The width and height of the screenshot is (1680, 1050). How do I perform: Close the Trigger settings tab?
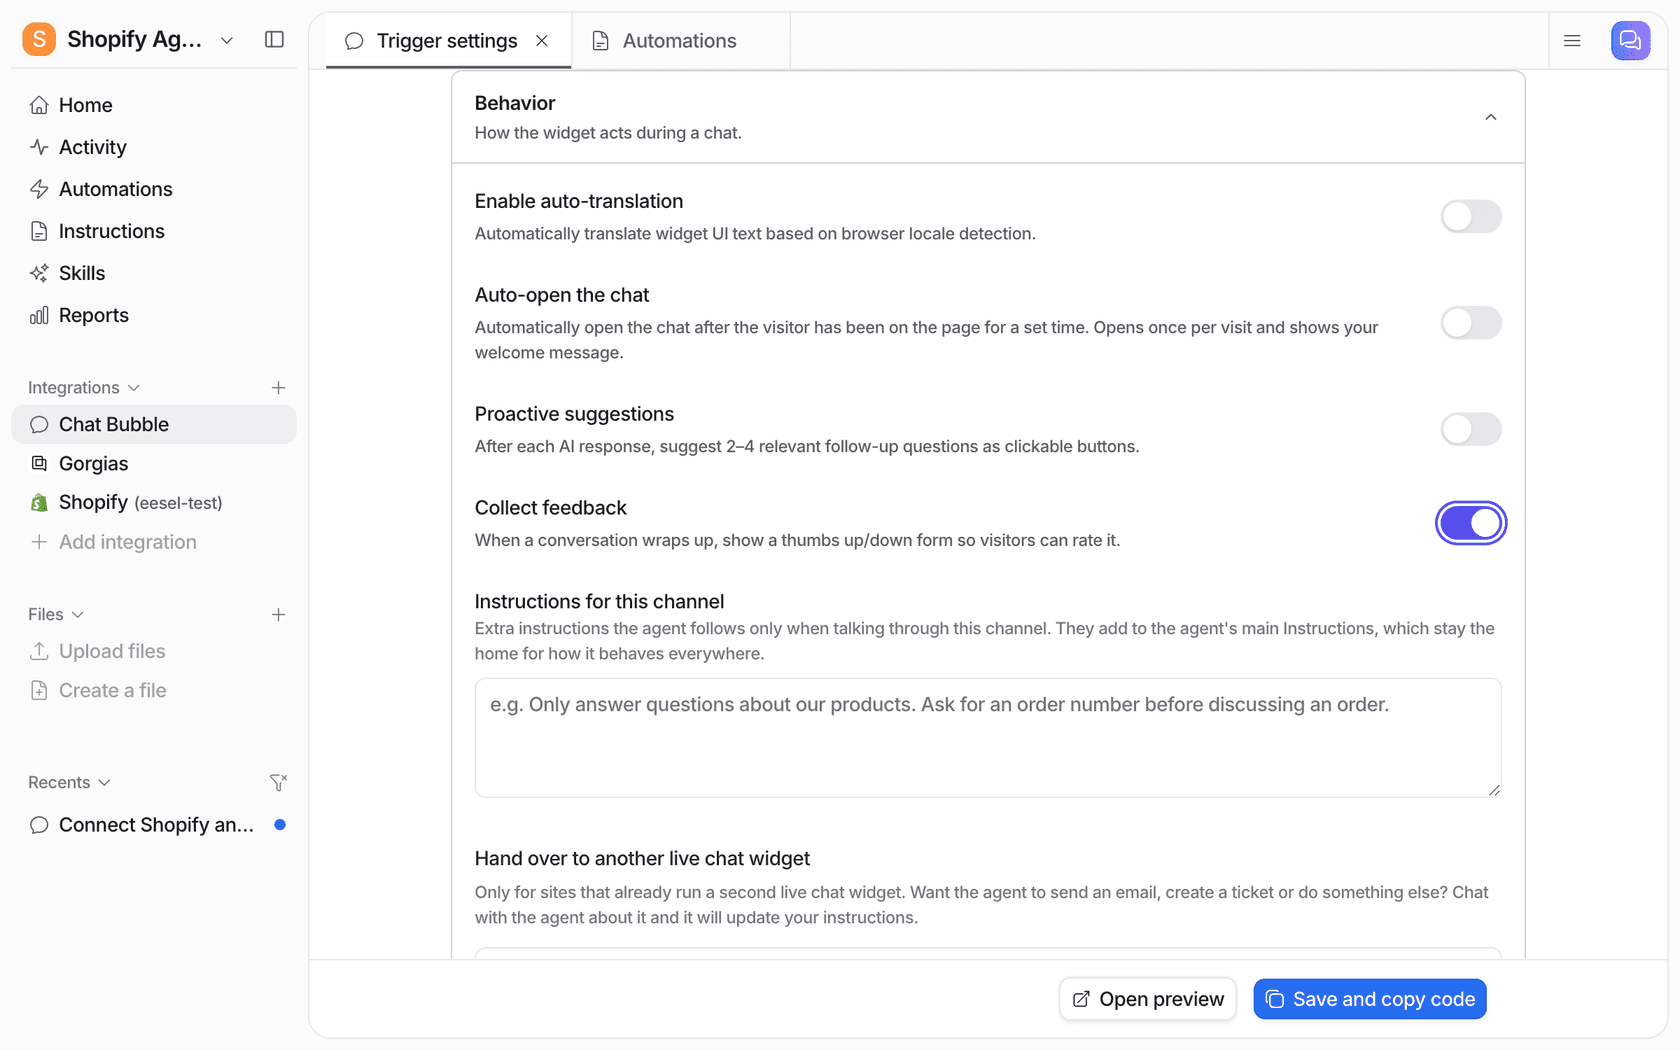tap(542, 40)
